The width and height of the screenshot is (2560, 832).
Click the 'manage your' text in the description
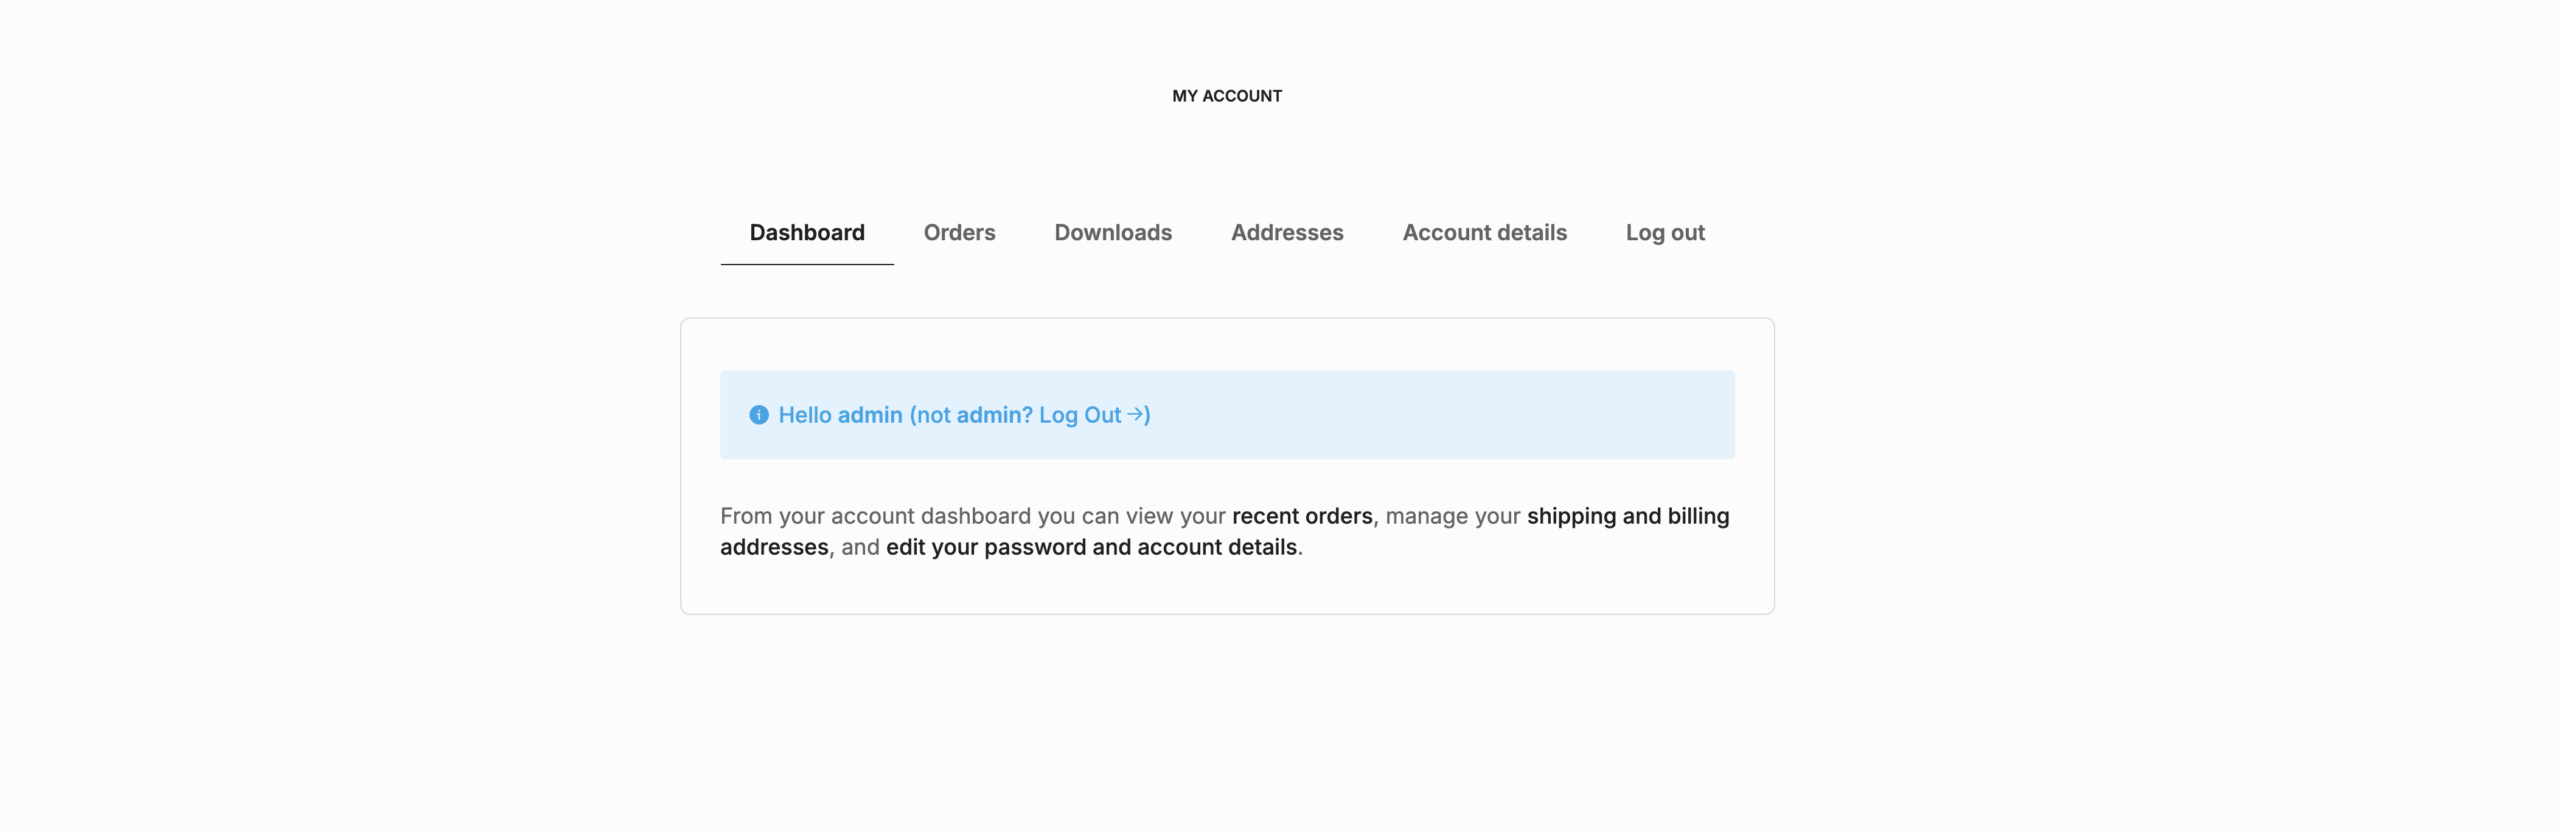(1453, 516)
